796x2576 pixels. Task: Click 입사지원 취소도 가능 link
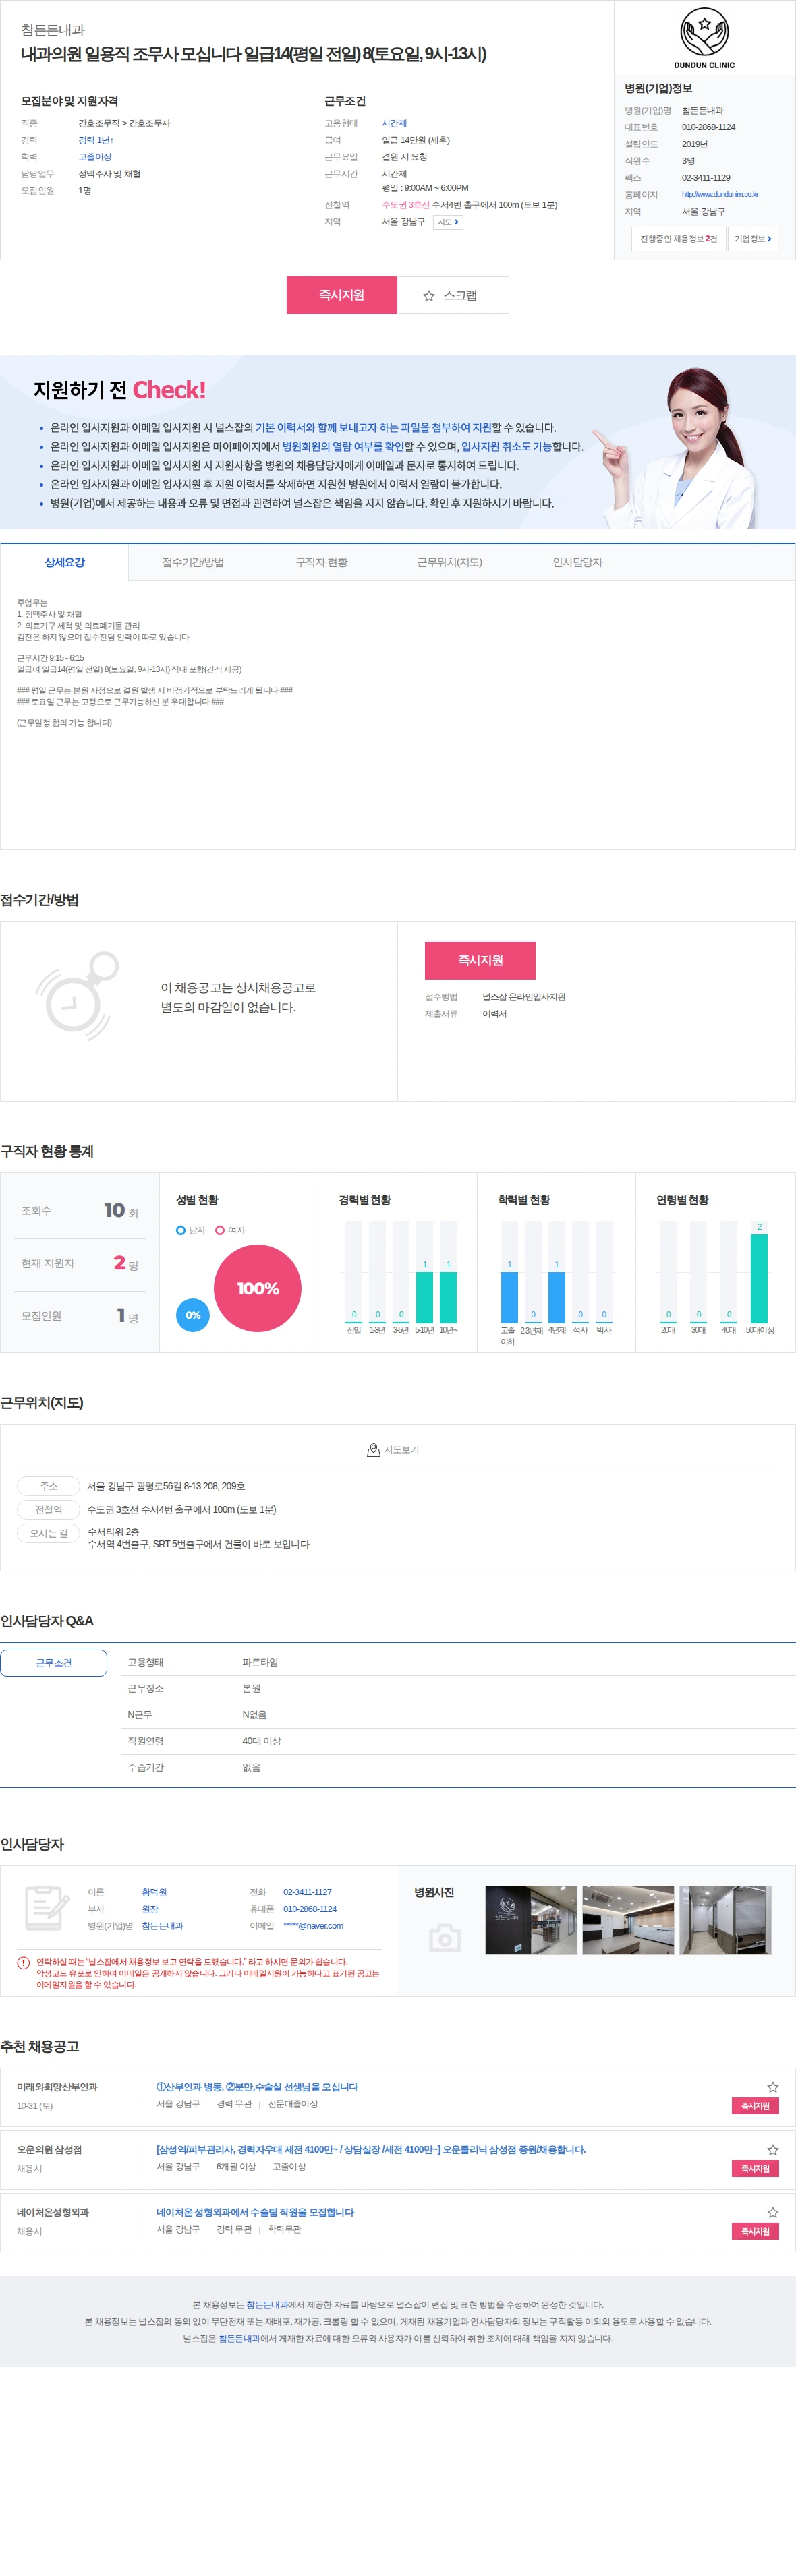[506, 446]
